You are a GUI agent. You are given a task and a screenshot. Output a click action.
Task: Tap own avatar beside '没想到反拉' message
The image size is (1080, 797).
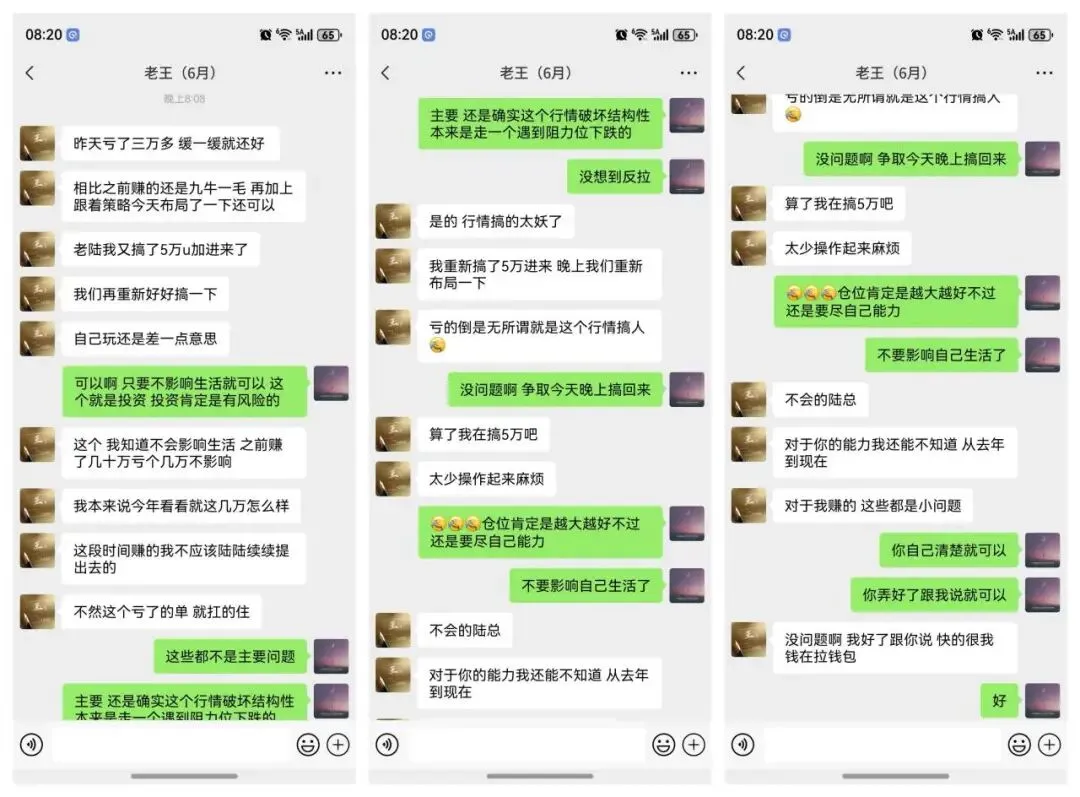687,176
